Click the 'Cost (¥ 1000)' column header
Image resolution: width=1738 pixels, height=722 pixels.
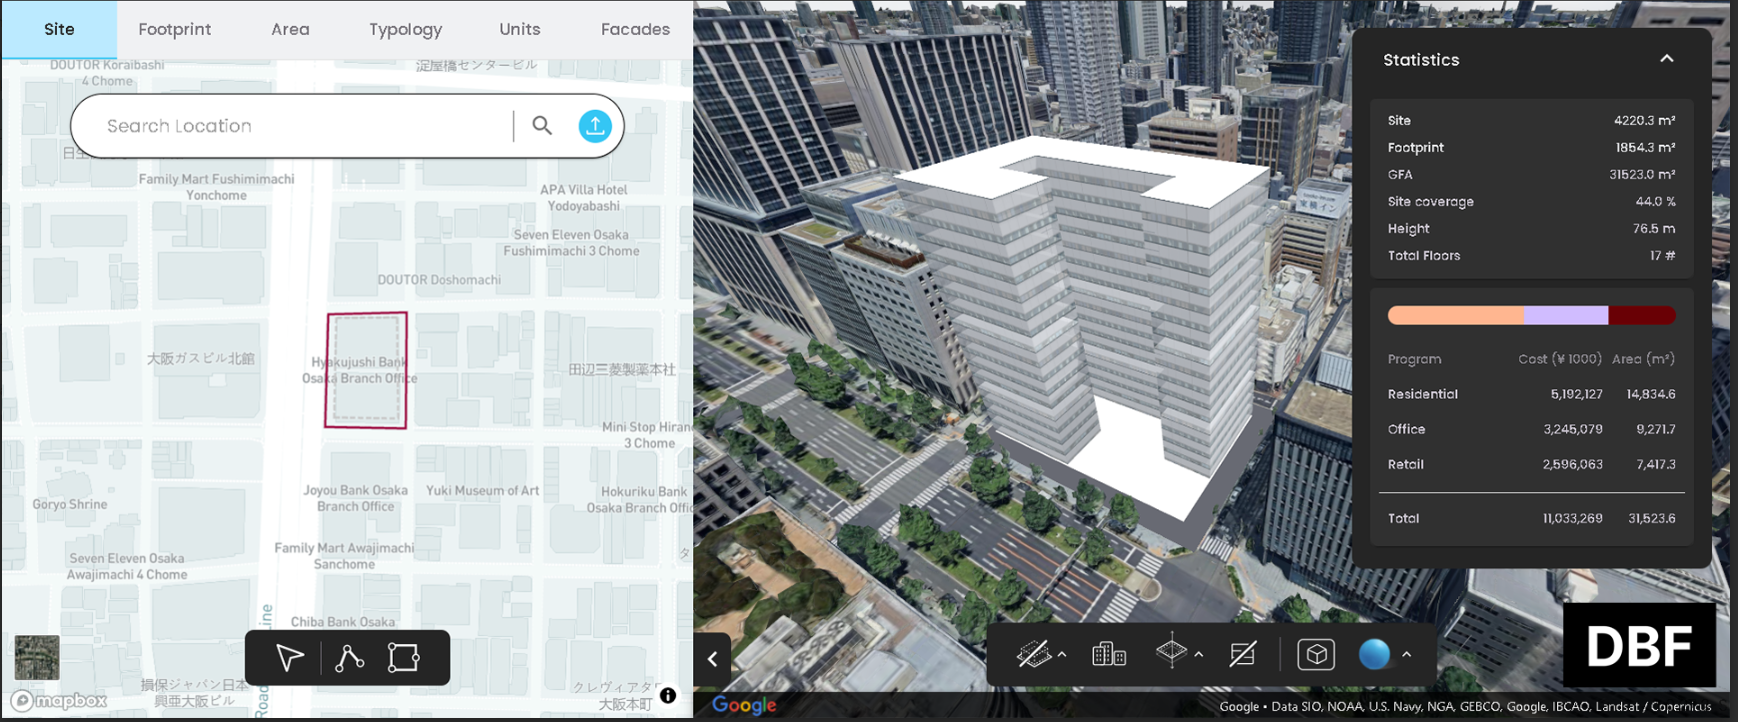tap(1560, 359)
